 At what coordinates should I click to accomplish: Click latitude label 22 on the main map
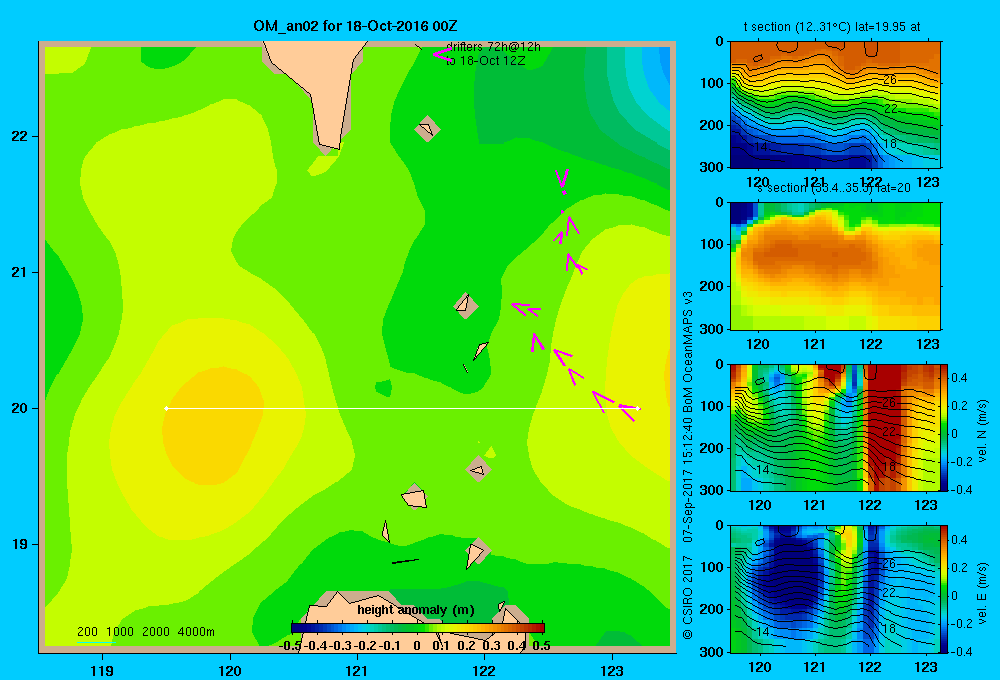pos(20,136)
